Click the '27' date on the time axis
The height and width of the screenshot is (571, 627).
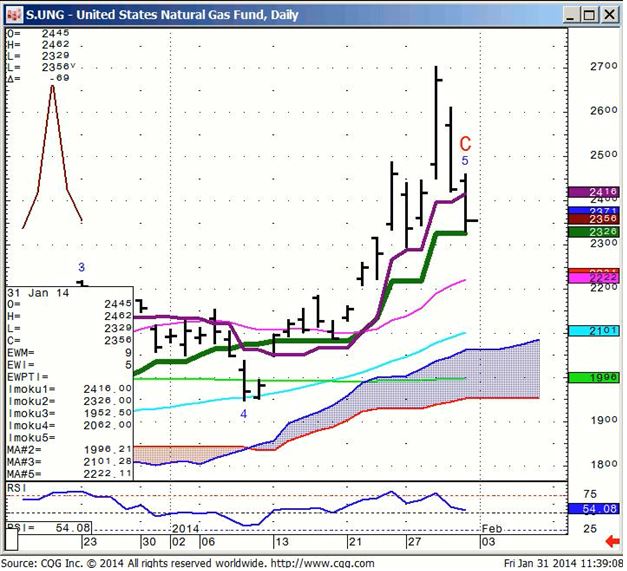(414, 542)
